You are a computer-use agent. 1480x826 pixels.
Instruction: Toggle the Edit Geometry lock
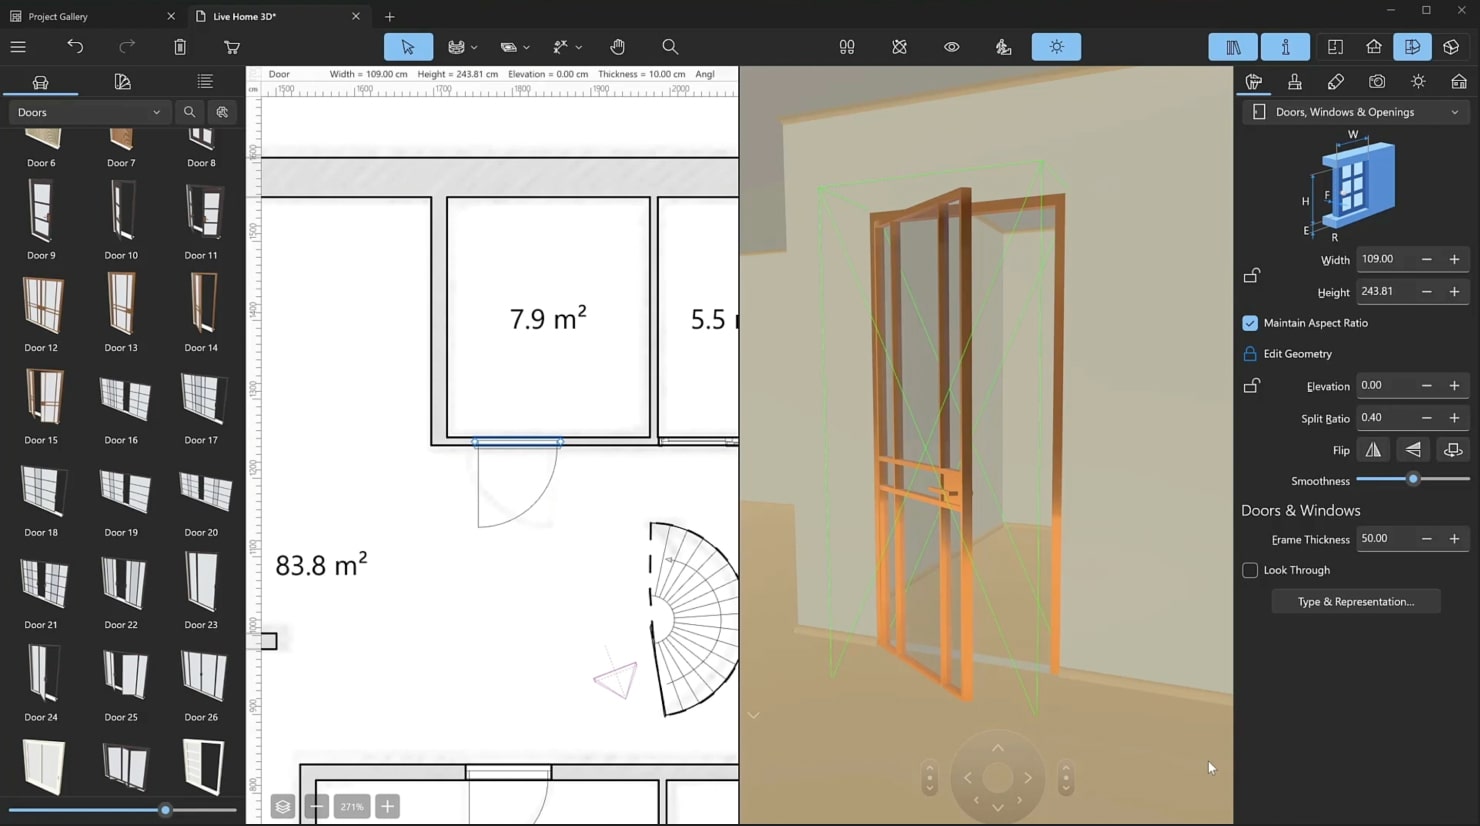[x=1250, y=354]
